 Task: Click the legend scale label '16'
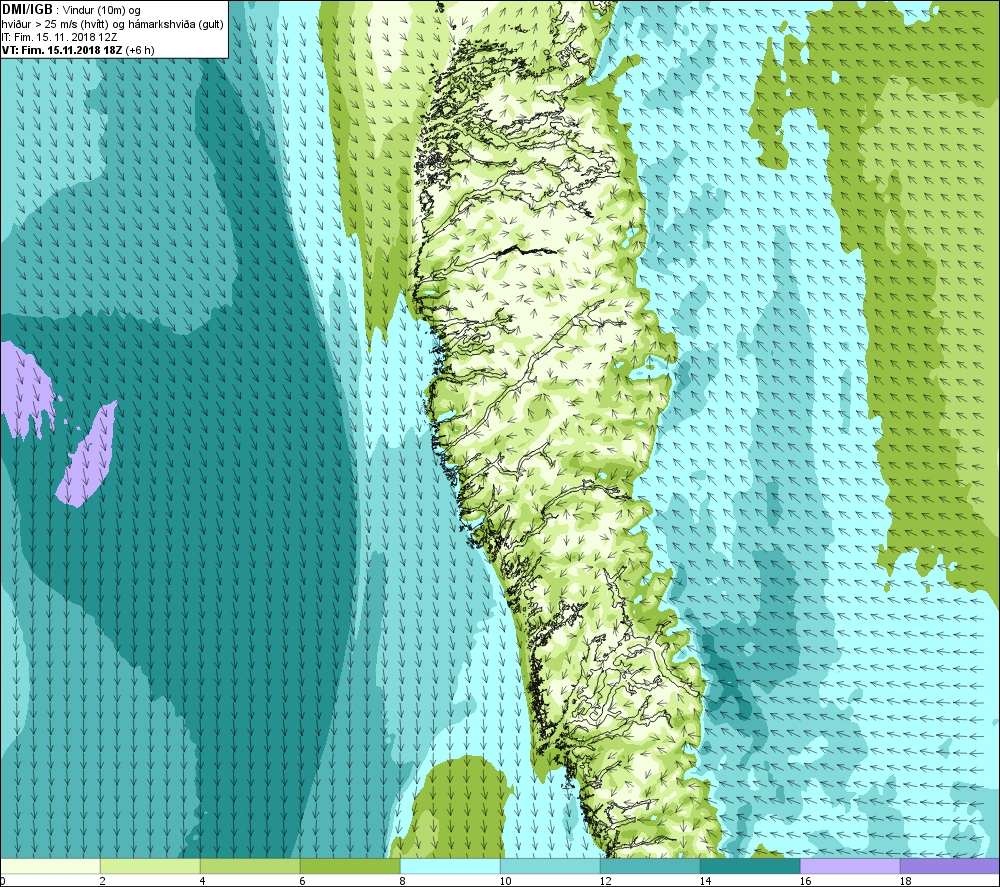tap(805, 881)
